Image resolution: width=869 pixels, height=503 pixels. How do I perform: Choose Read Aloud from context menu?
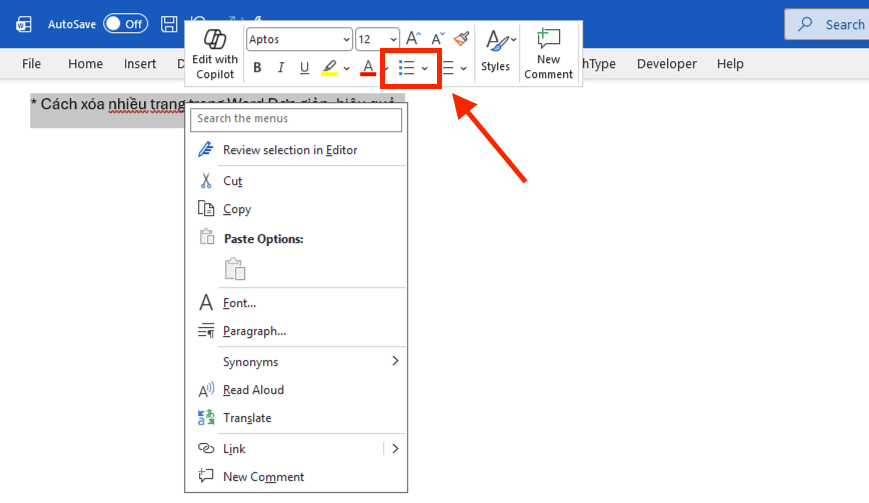coord(296,390)
